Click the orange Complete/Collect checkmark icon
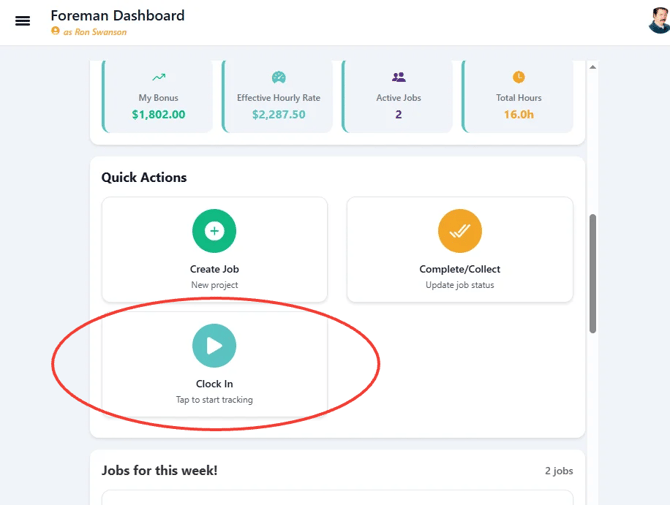 click(460, 231)
